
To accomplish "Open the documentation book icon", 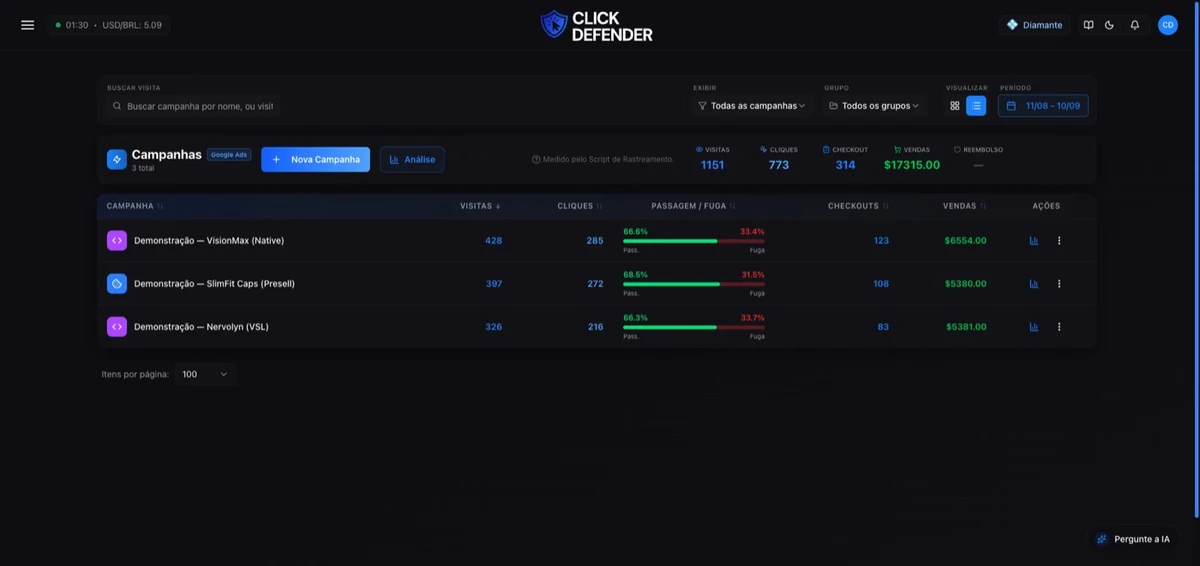I will (x=1089, y=25).
